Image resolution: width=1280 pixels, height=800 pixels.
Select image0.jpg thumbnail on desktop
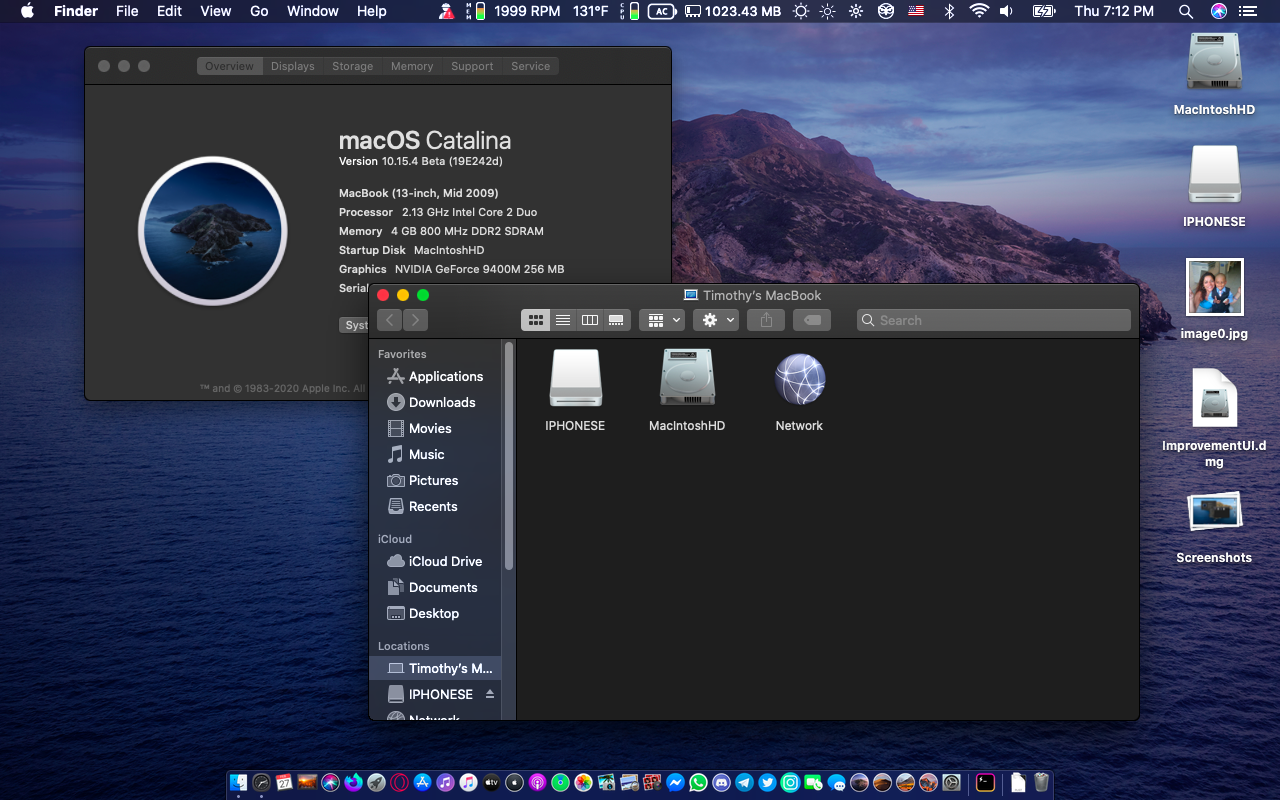1214,288
